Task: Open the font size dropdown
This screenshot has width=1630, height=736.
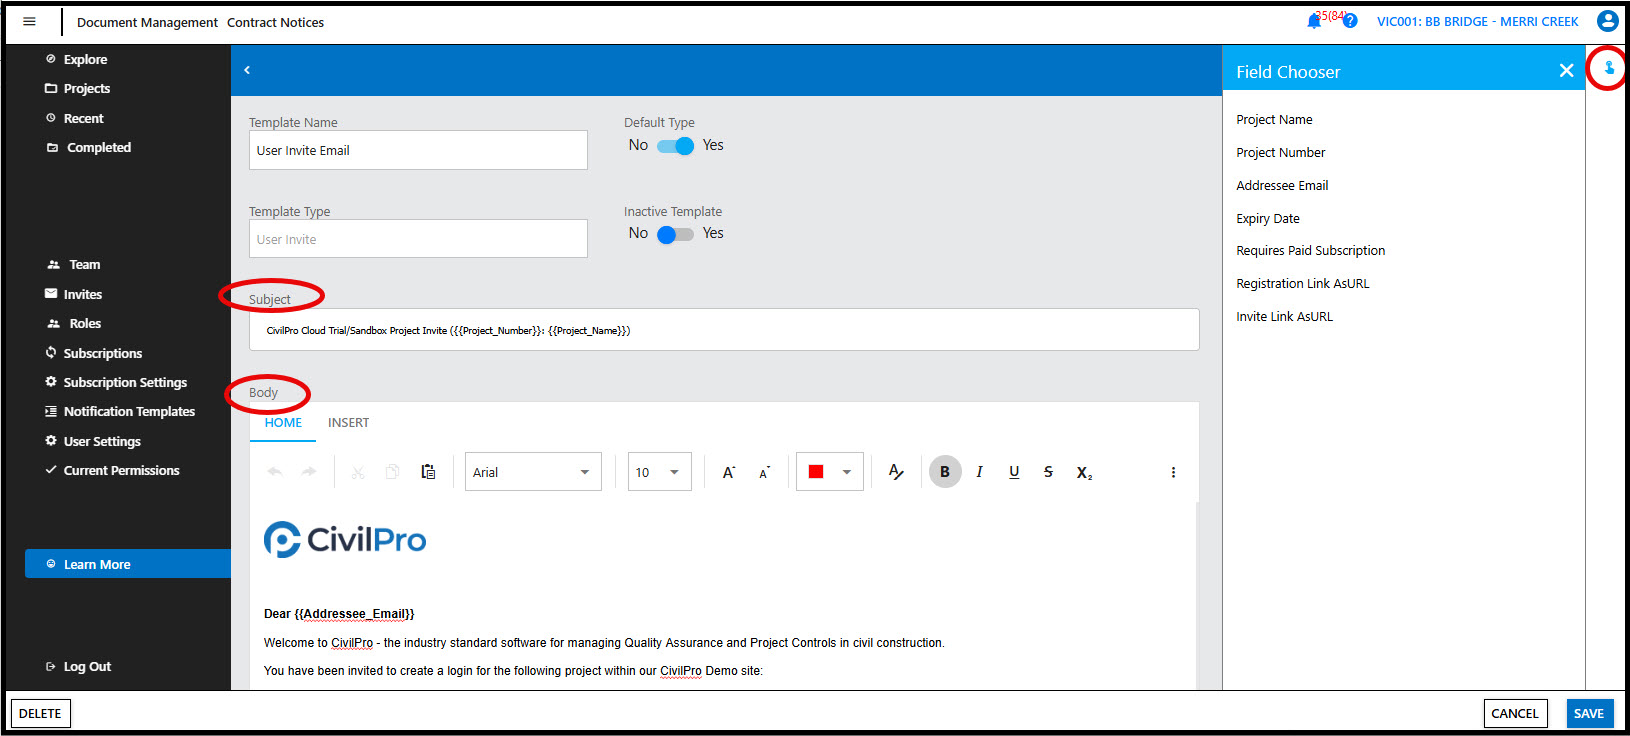Action: coord(659,472)
